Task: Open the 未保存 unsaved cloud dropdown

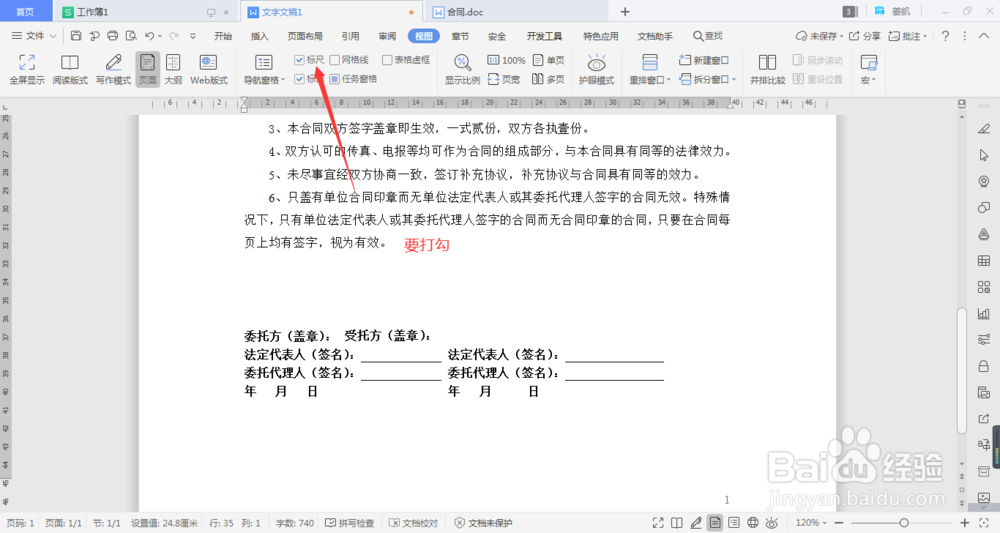Action: point(820,36)
